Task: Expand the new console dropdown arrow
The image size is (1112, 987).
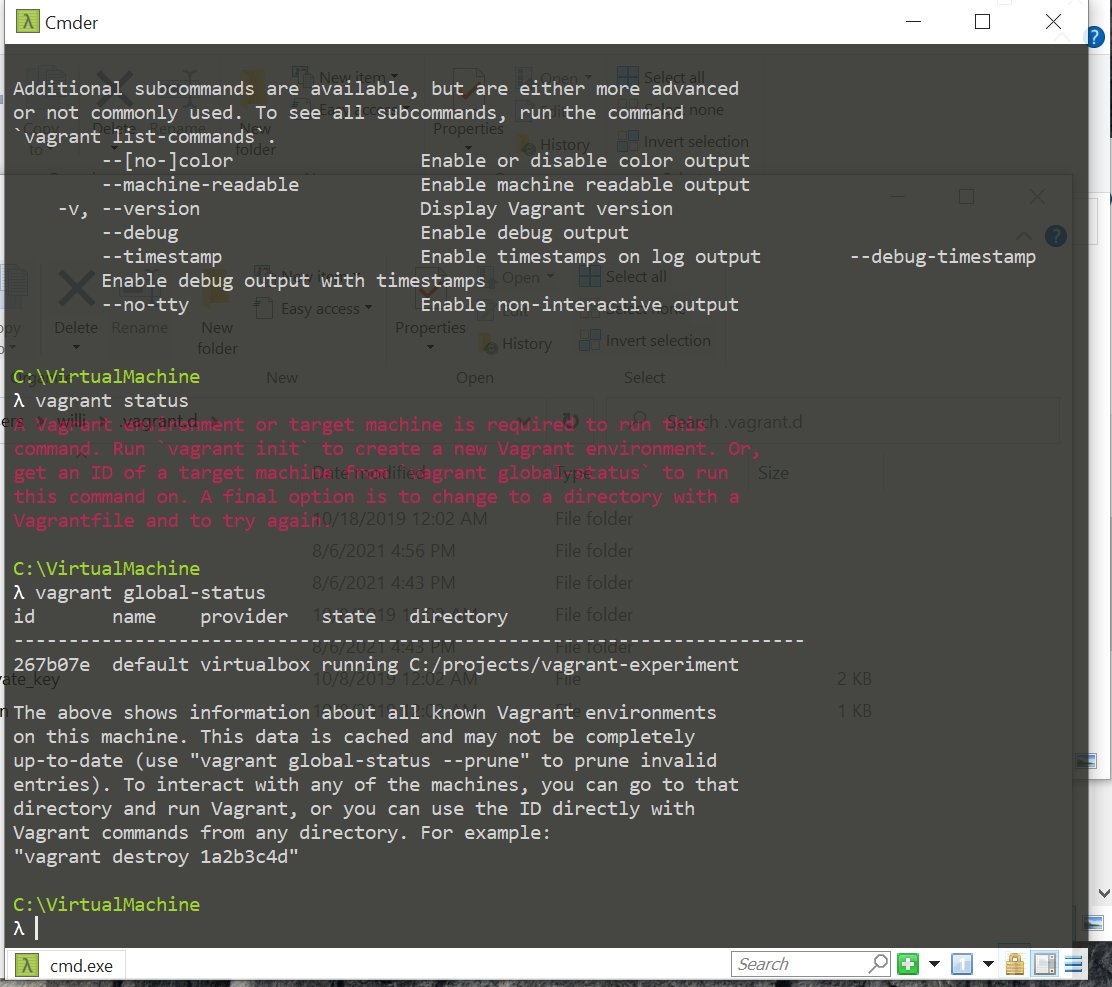Action: coord(934,964)
